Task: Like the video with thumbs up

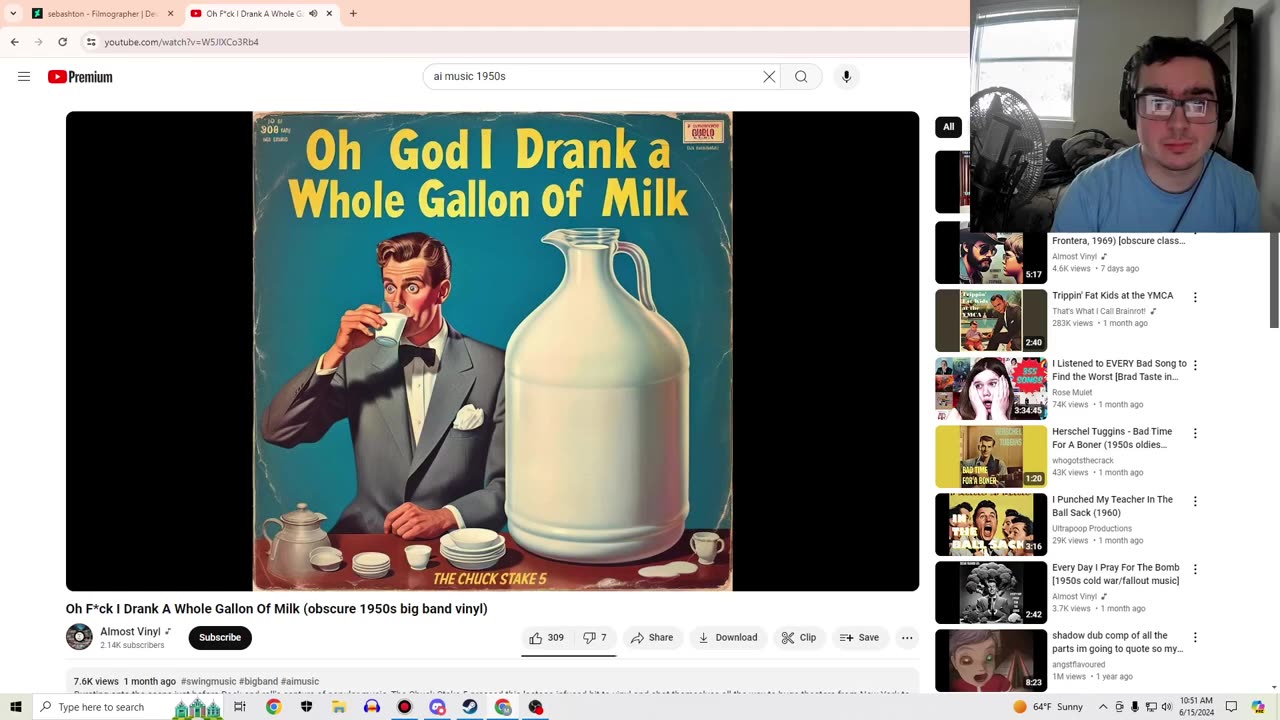Action: click(546, 638)
